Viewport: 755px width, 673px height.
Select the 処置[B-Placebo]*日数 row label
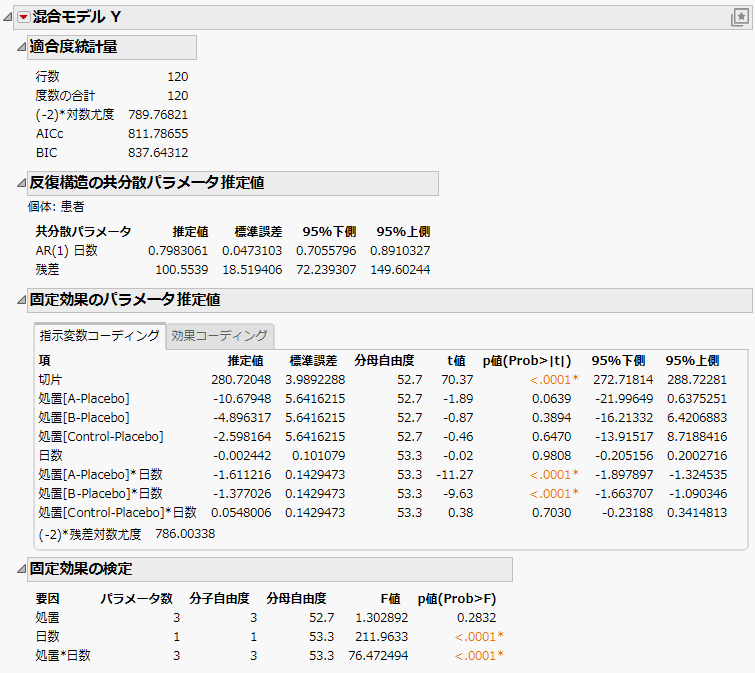100,493
